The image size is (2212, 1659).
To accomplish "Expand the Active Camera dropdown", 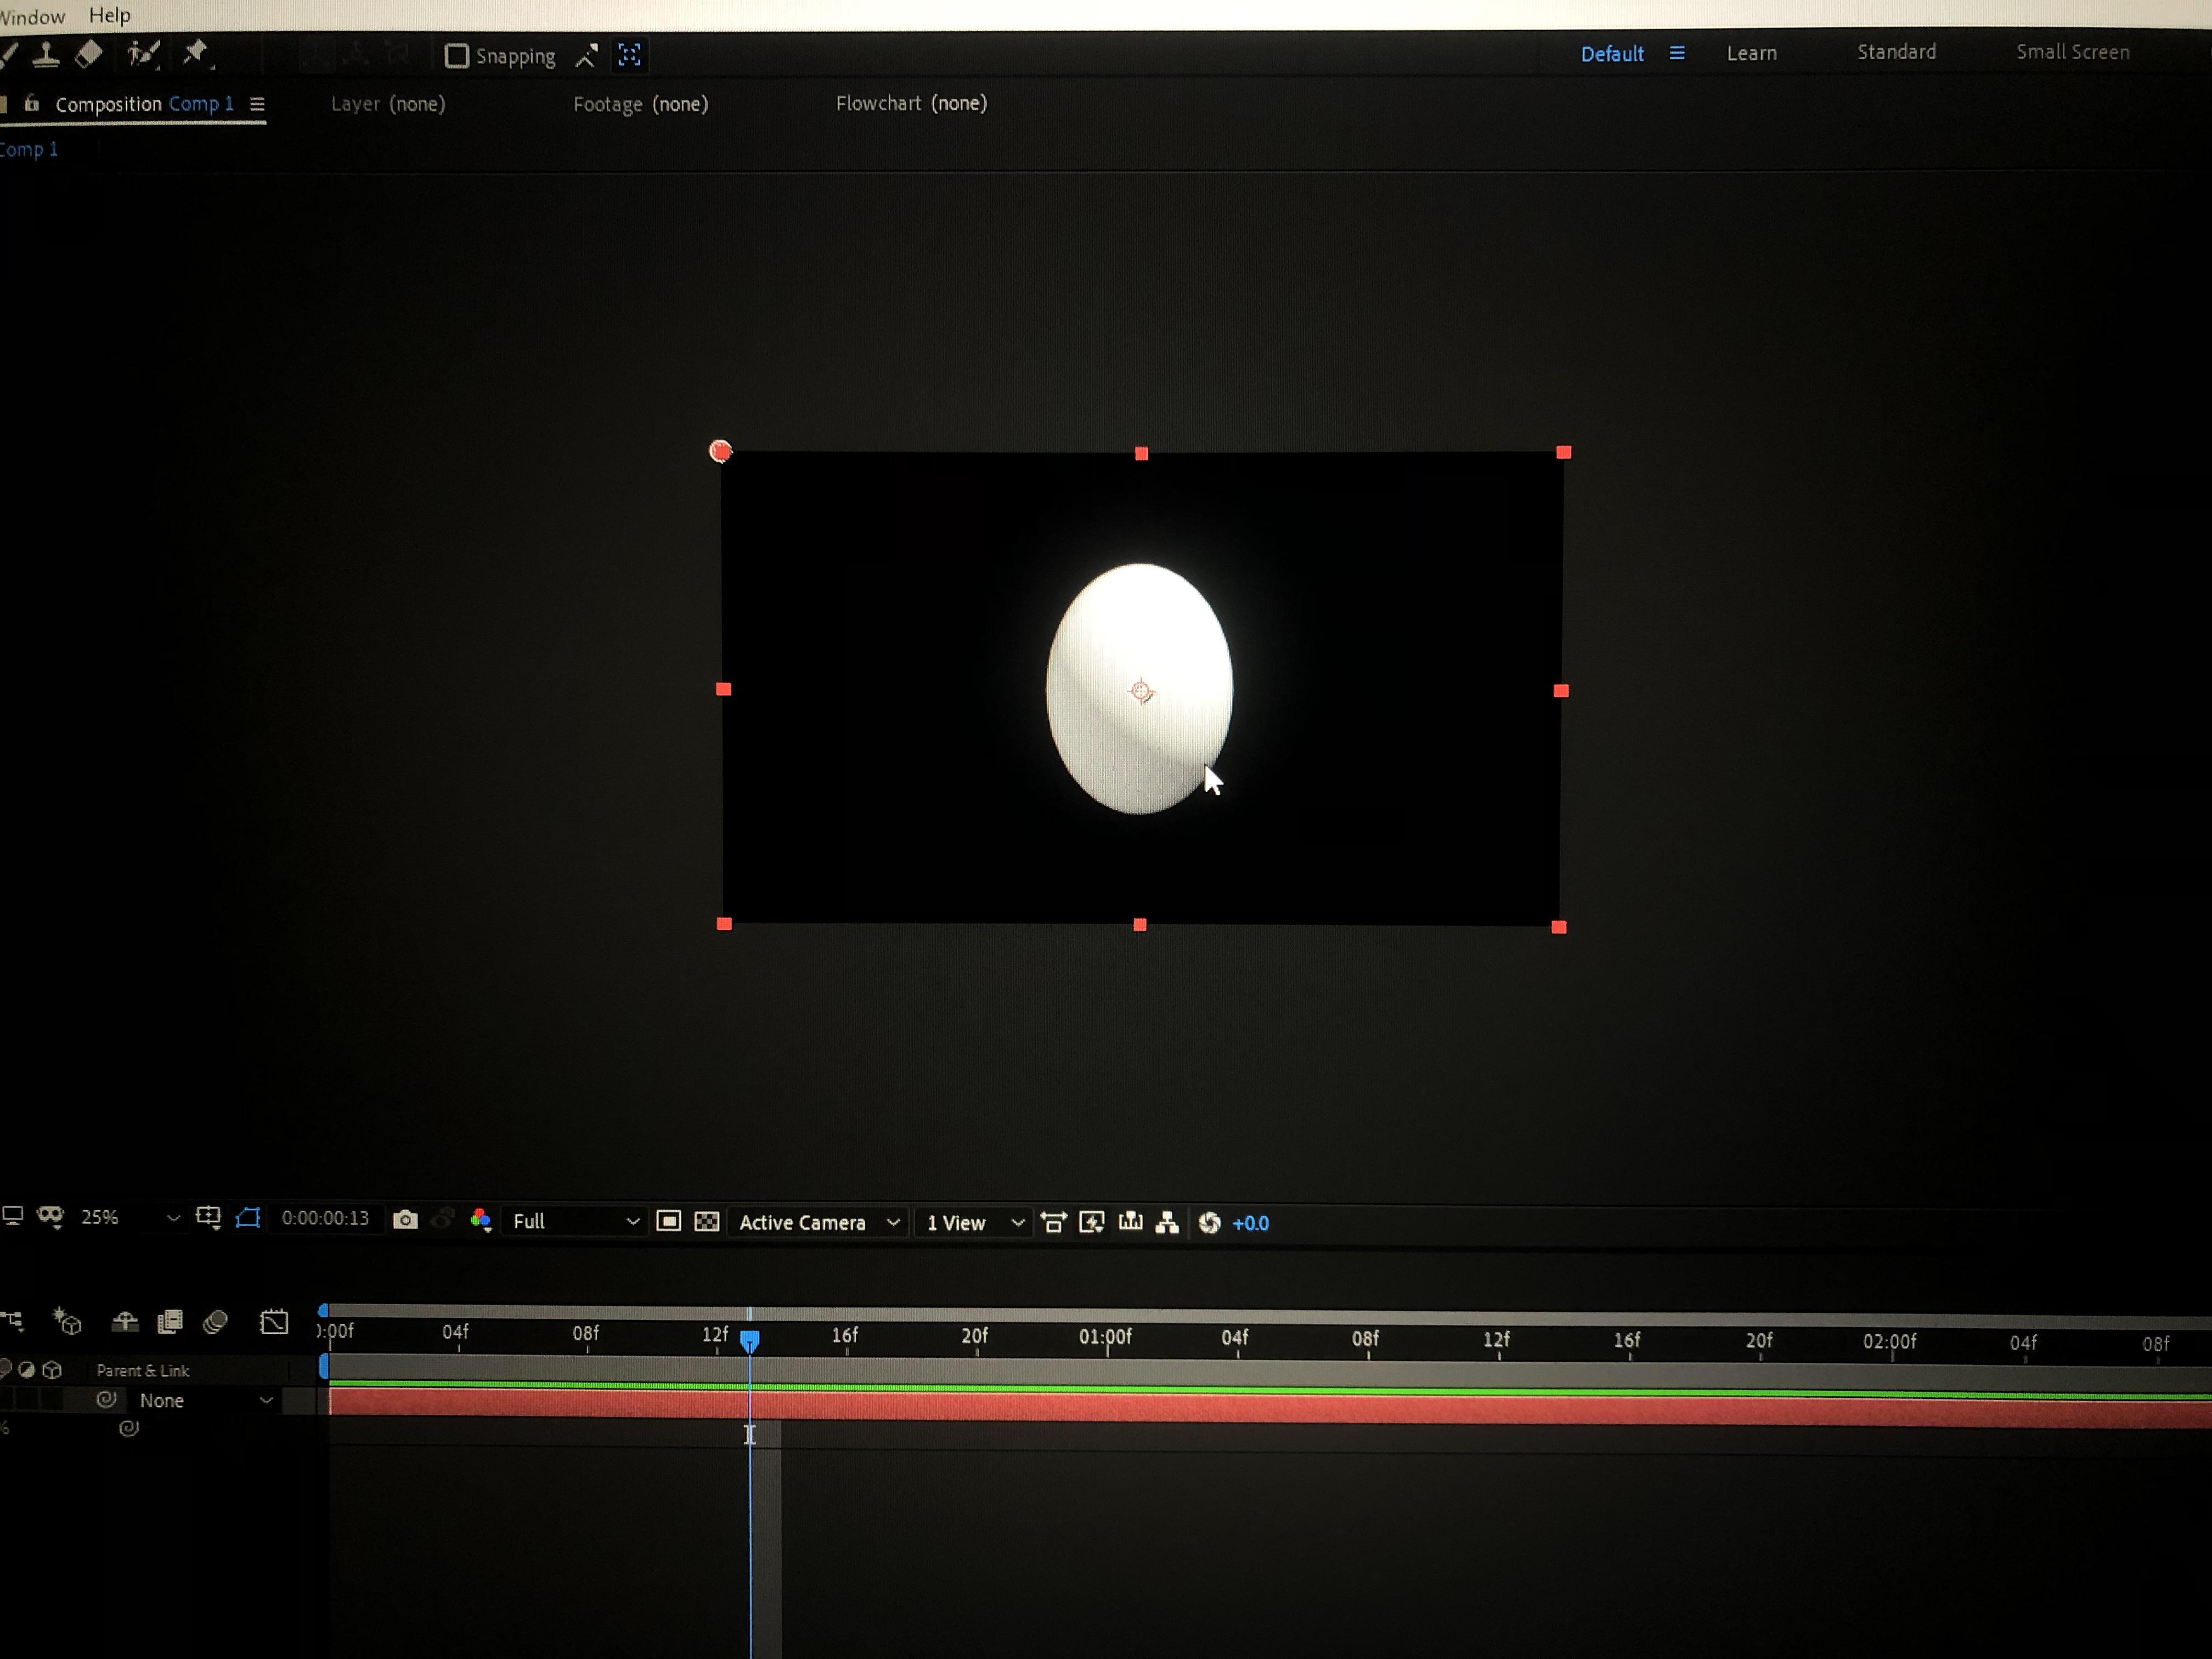I will coord(818,1222).
